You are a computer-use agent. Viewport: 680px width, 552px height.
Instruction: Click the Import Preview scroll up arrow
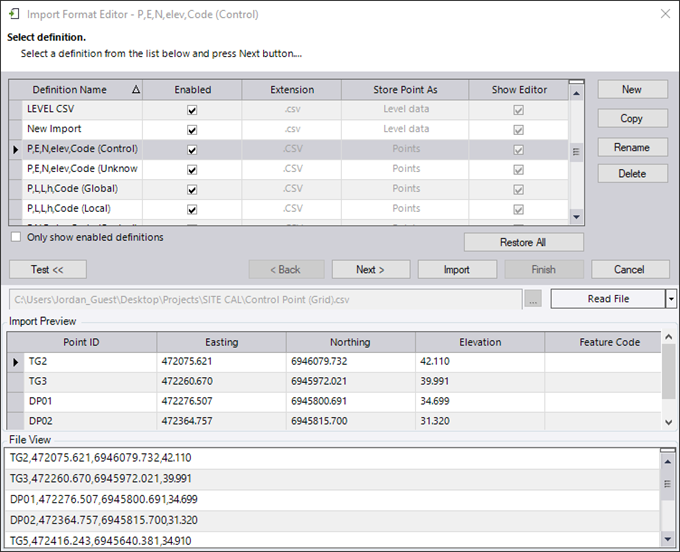(x=668, y=337)
